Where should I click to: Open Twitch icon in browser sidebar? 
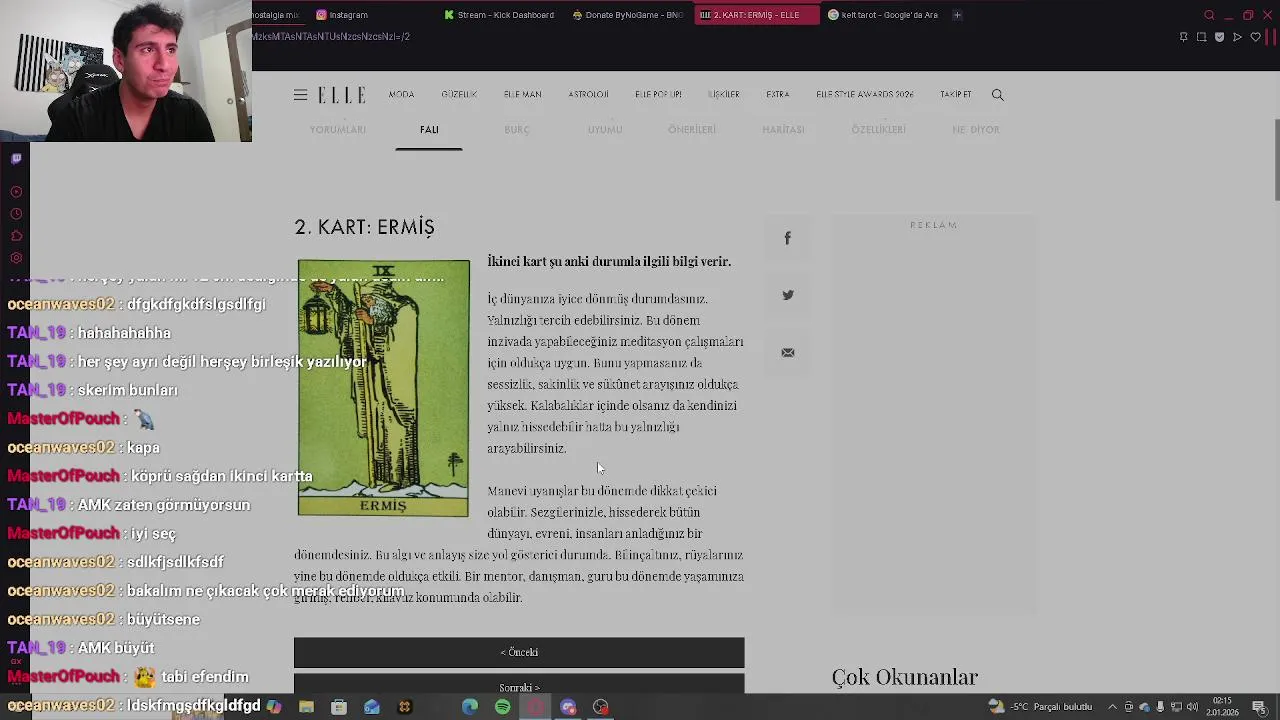coord(16,159)
